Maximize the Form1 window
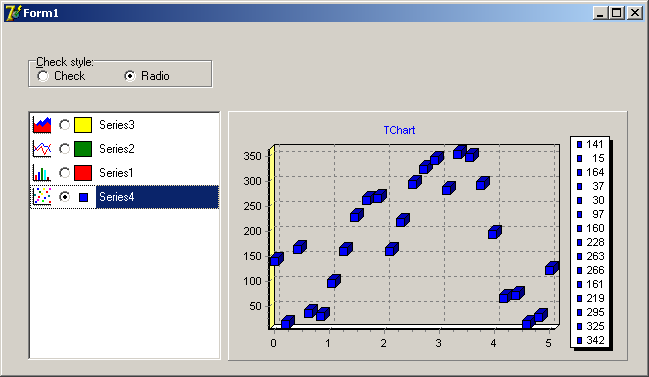Viewport: 649px width, 377px height. 617,13
